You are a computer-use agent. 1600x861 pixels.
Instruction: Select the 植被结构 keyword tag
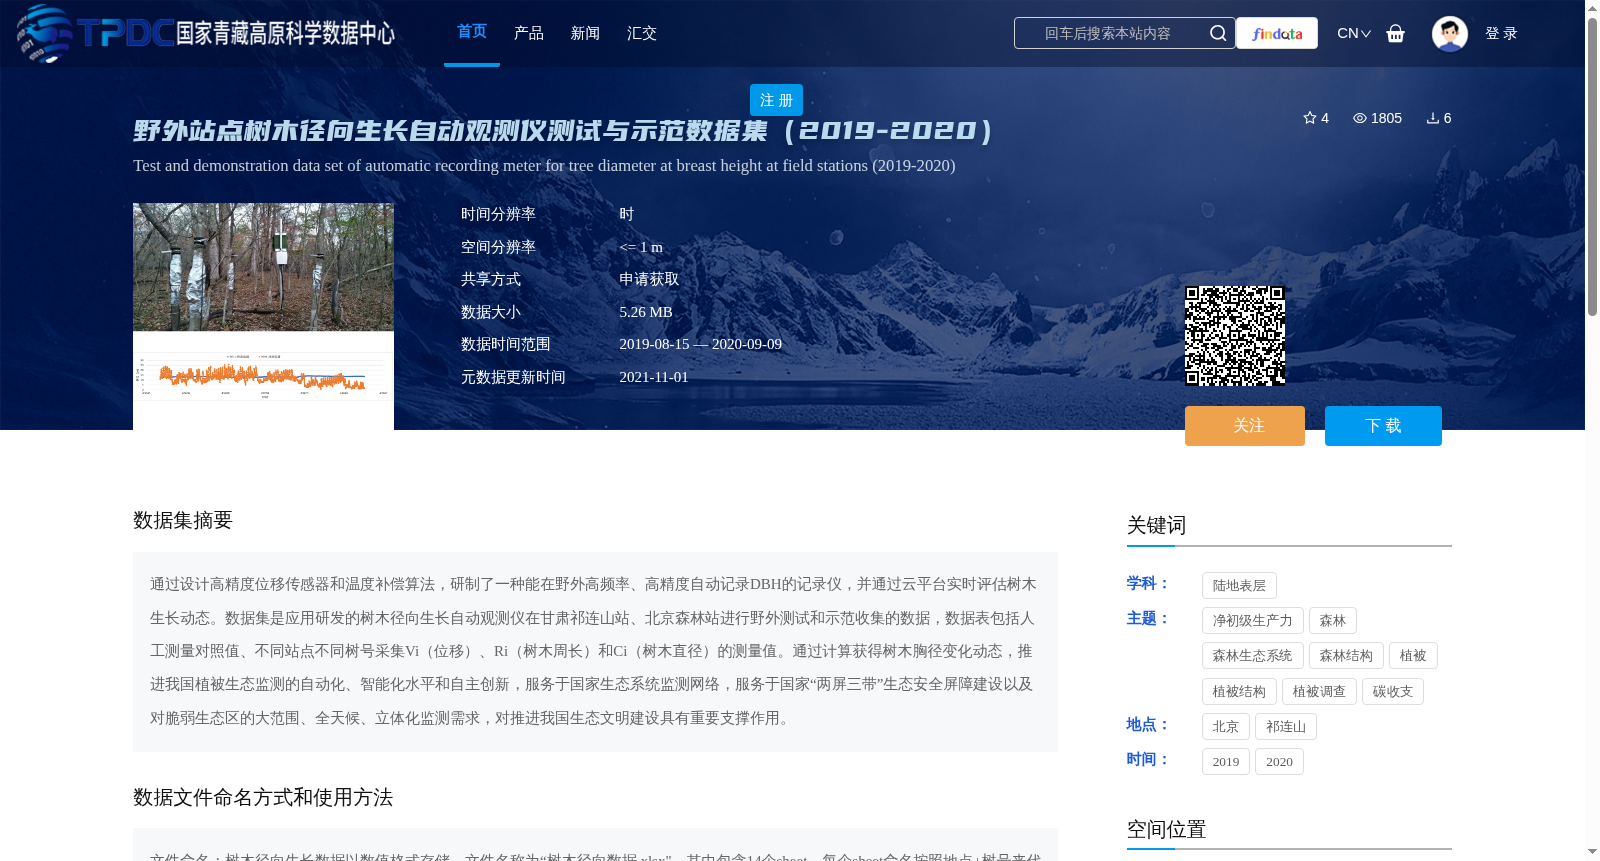click(1239, 692)
